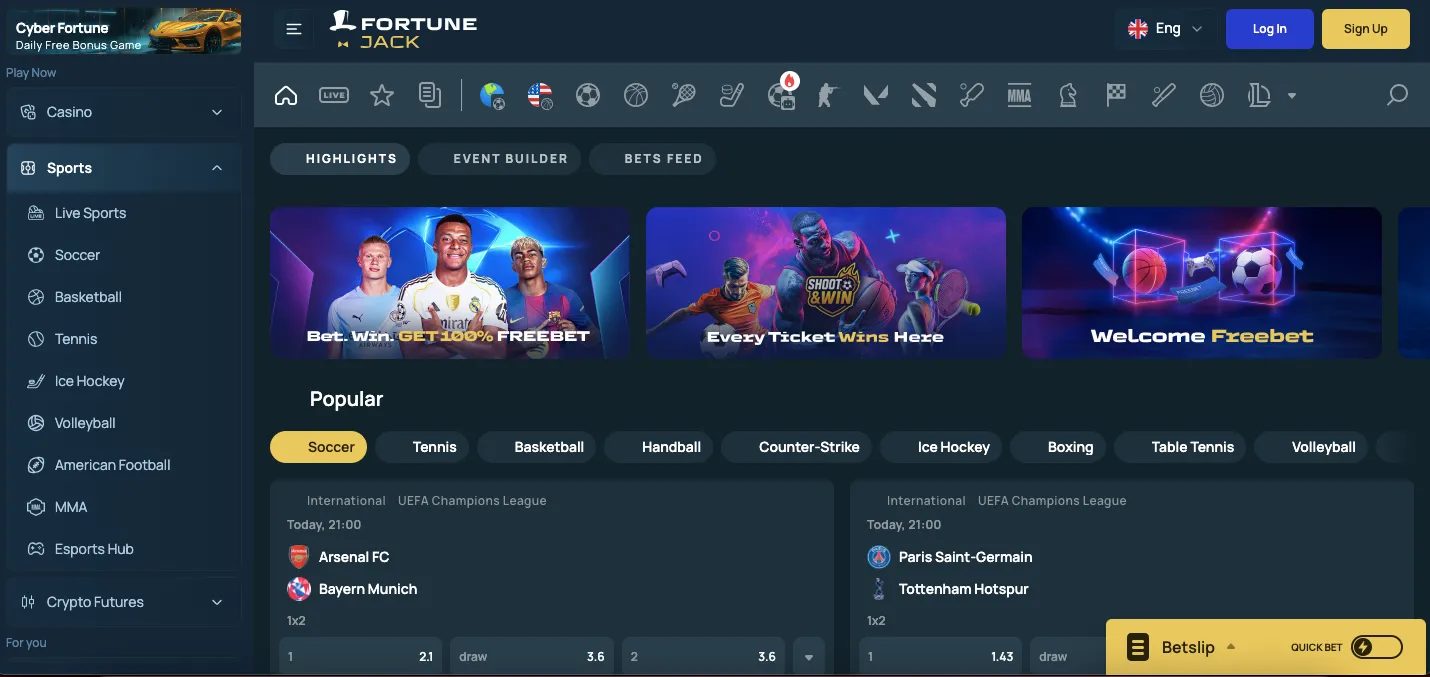Open the Eng language dropdown

point(1164,29)
